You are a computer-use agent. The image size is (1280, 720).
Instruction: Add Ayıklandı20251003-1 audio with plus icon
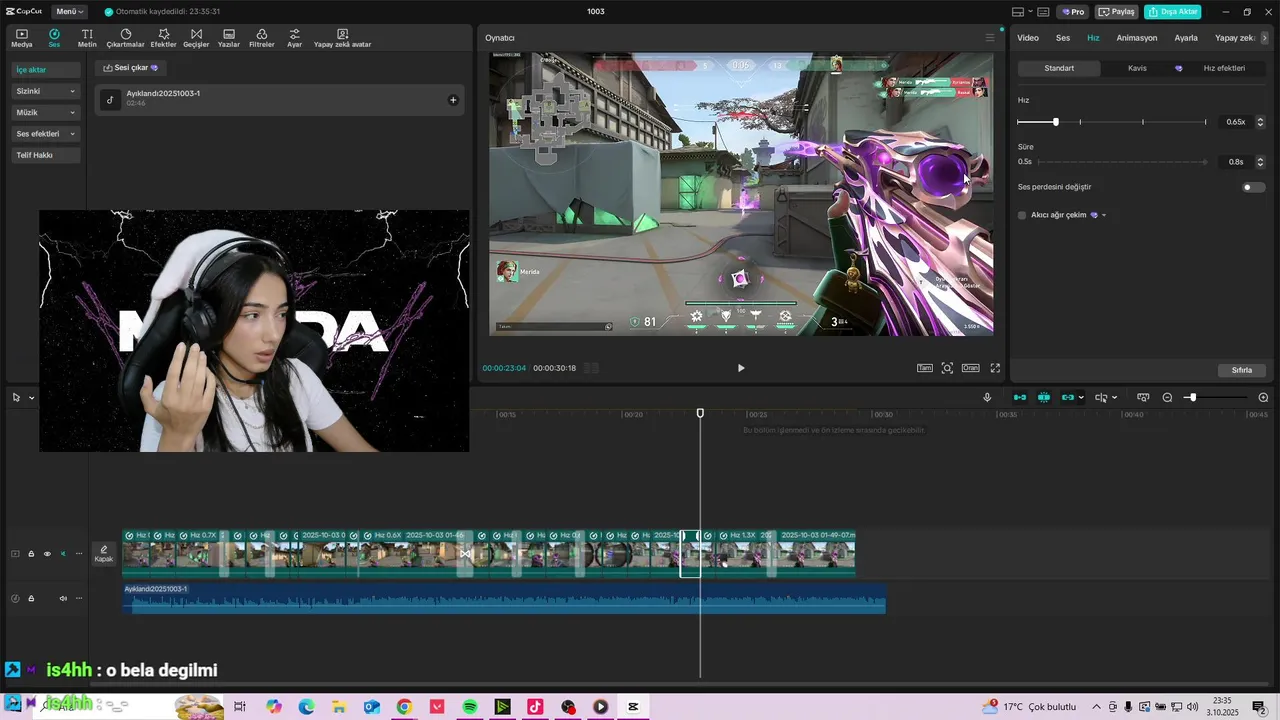point(453,100)
